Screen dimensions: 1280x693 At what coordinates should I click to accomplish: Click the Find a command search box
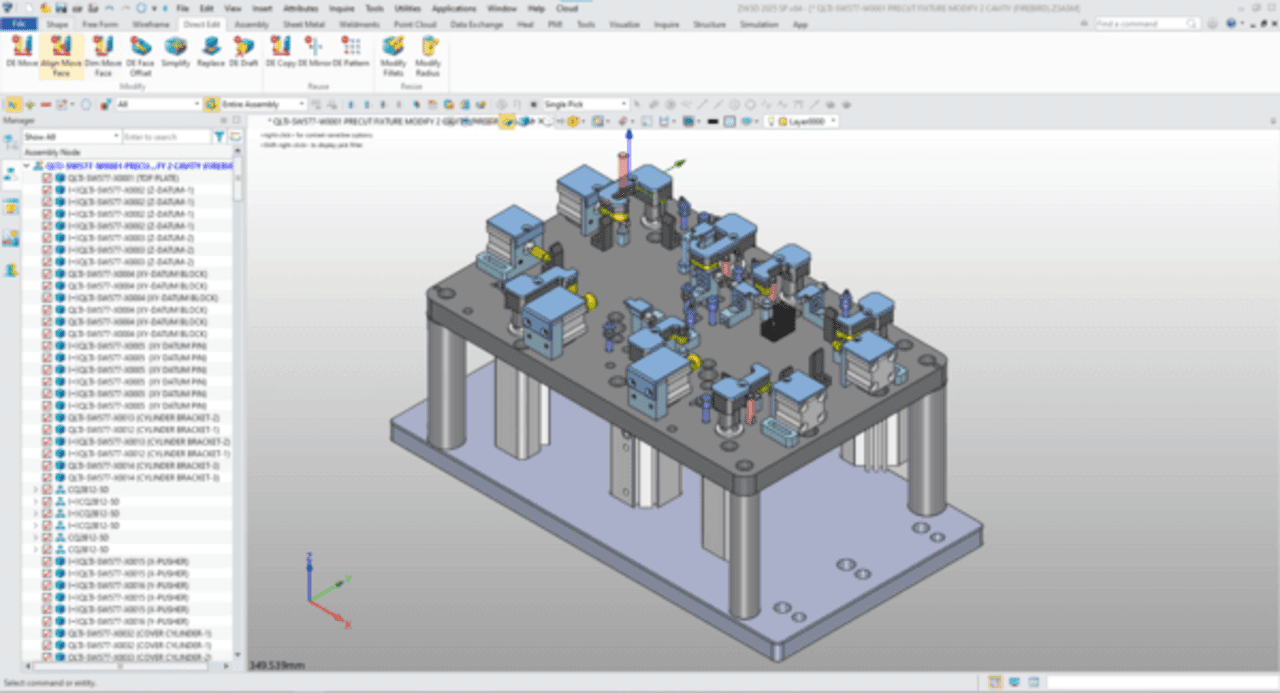coord(1140,23)
